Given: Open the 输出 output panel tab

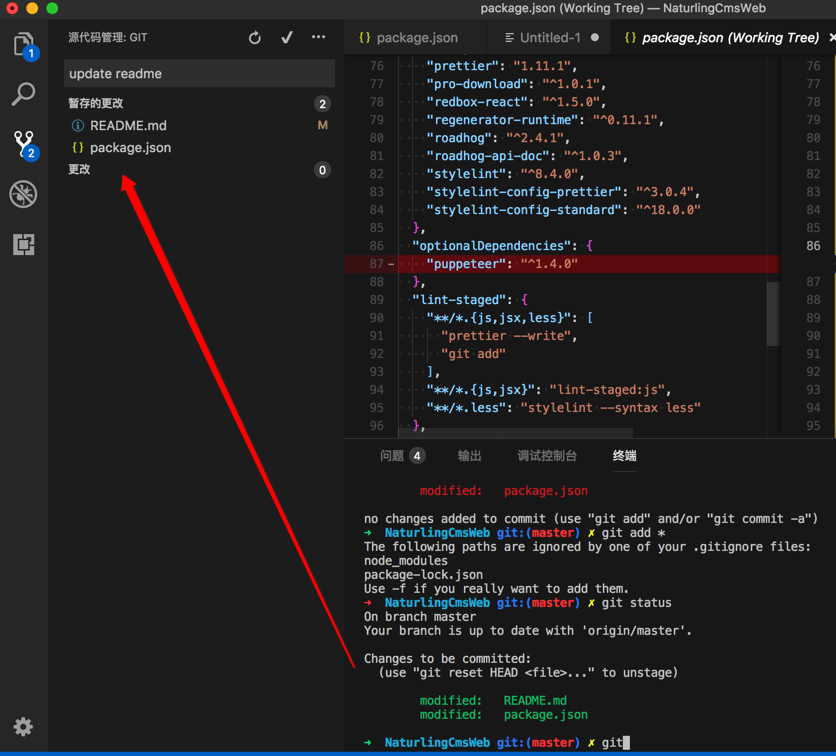Looking at the screenshot, I should coord(469,456).
